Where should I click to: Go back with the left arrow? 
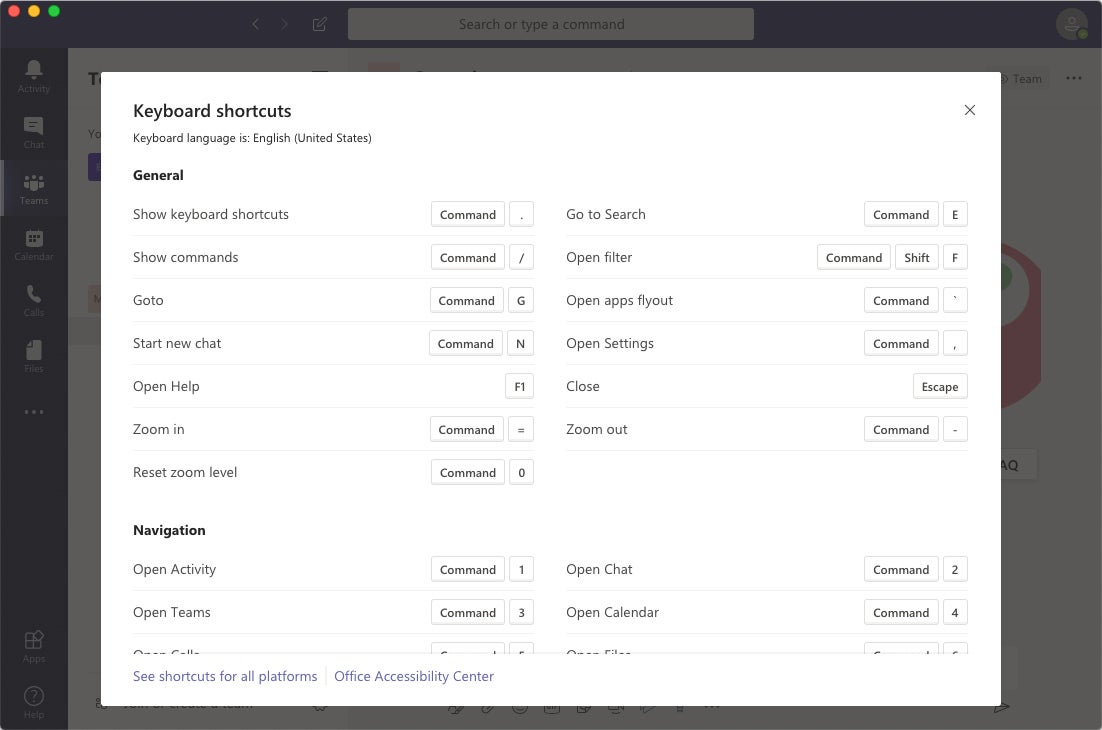pyautogui.click(x=256, y=24)
